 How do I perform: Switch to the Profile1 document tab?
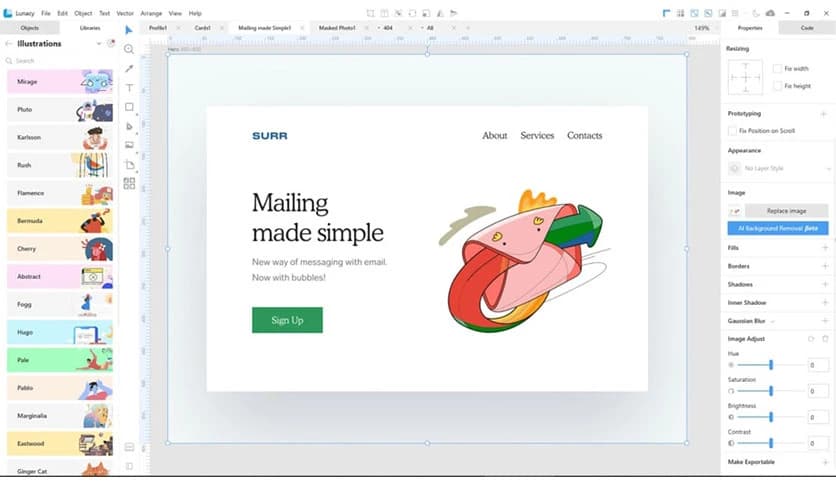158,28
